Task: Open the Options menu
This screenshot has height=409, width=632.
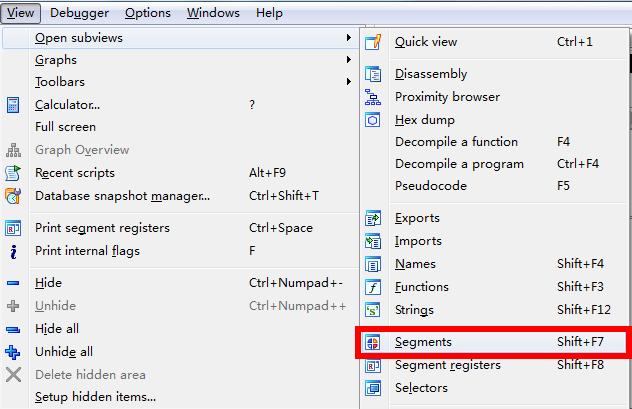Action: coord(148,13)
